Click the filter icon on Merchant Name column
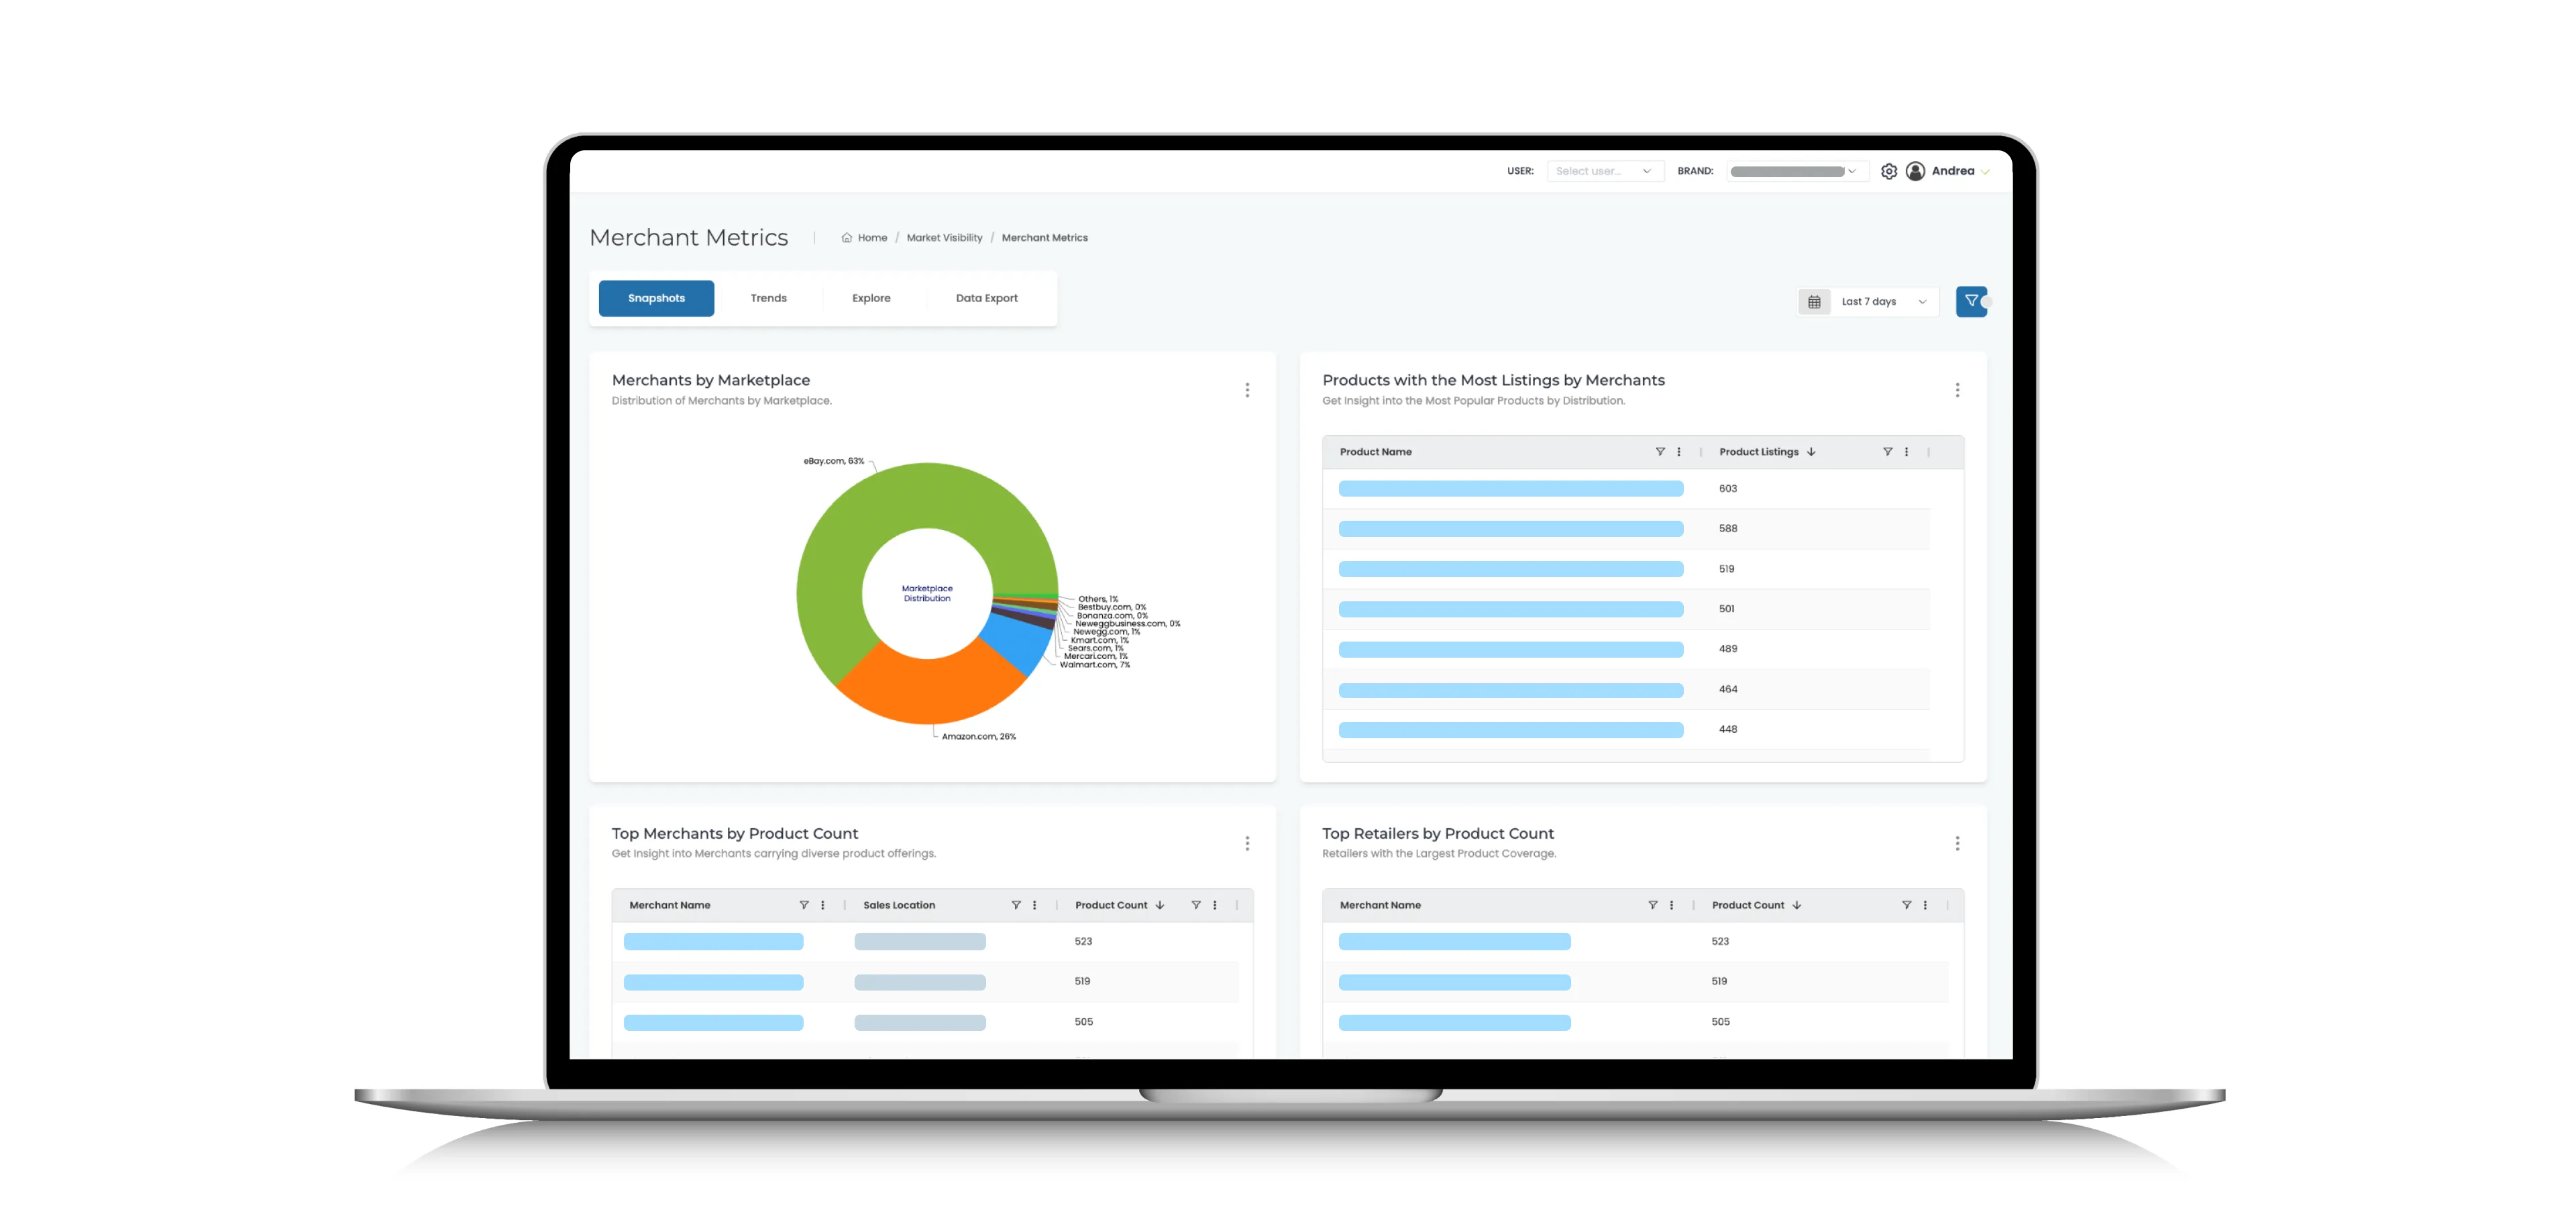The width and height of the screenshot is (2576, 1208). tap(803, 905)
